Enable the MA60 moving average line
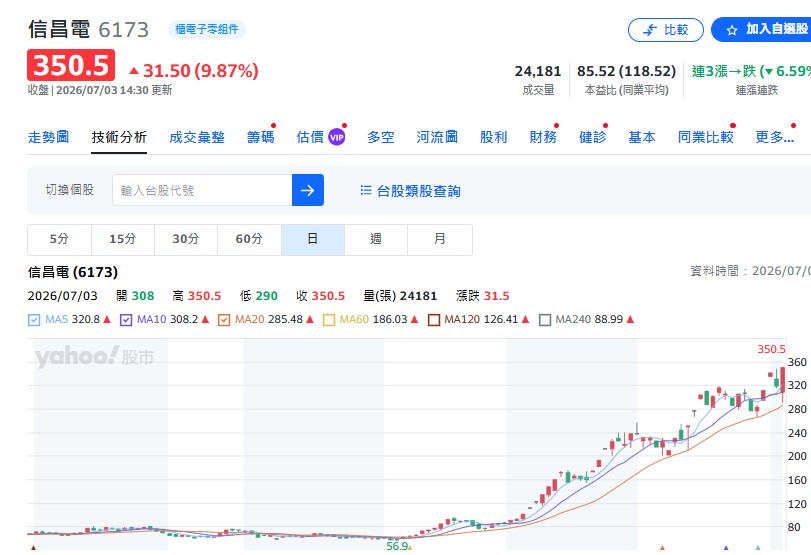This screenshot has height=555, width=811. click(x=328, y=320)
